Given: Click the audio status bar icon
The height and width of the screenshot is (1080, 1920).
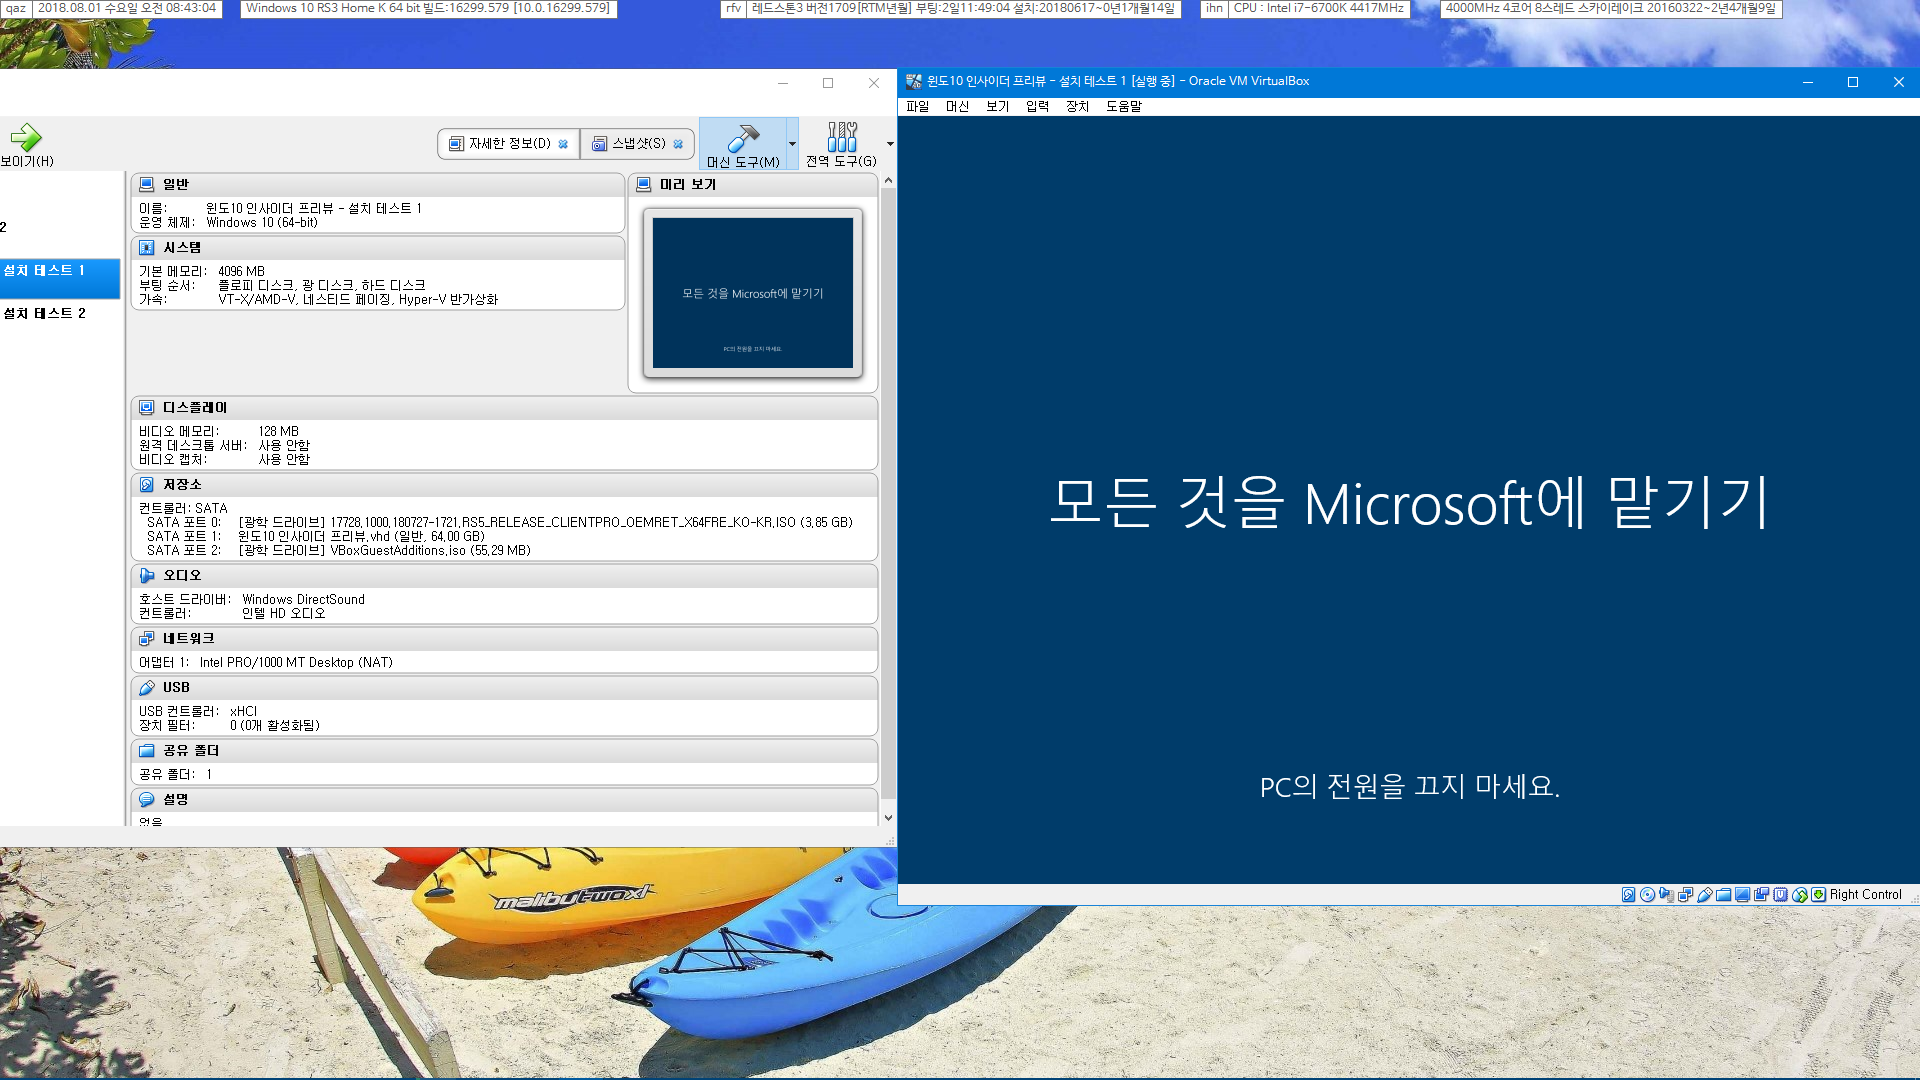Looking at the screenshot, I should (1666, 895).
